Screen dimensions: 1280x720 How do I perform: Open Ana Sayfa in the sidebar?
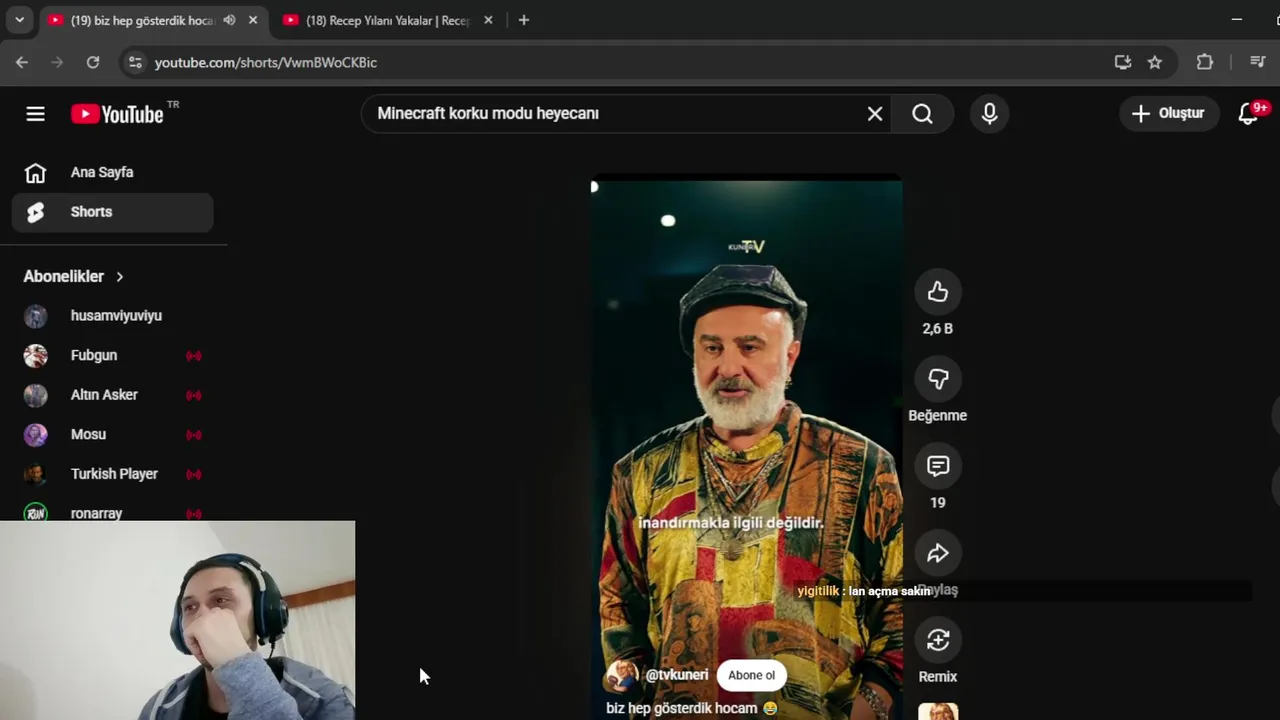112,172
